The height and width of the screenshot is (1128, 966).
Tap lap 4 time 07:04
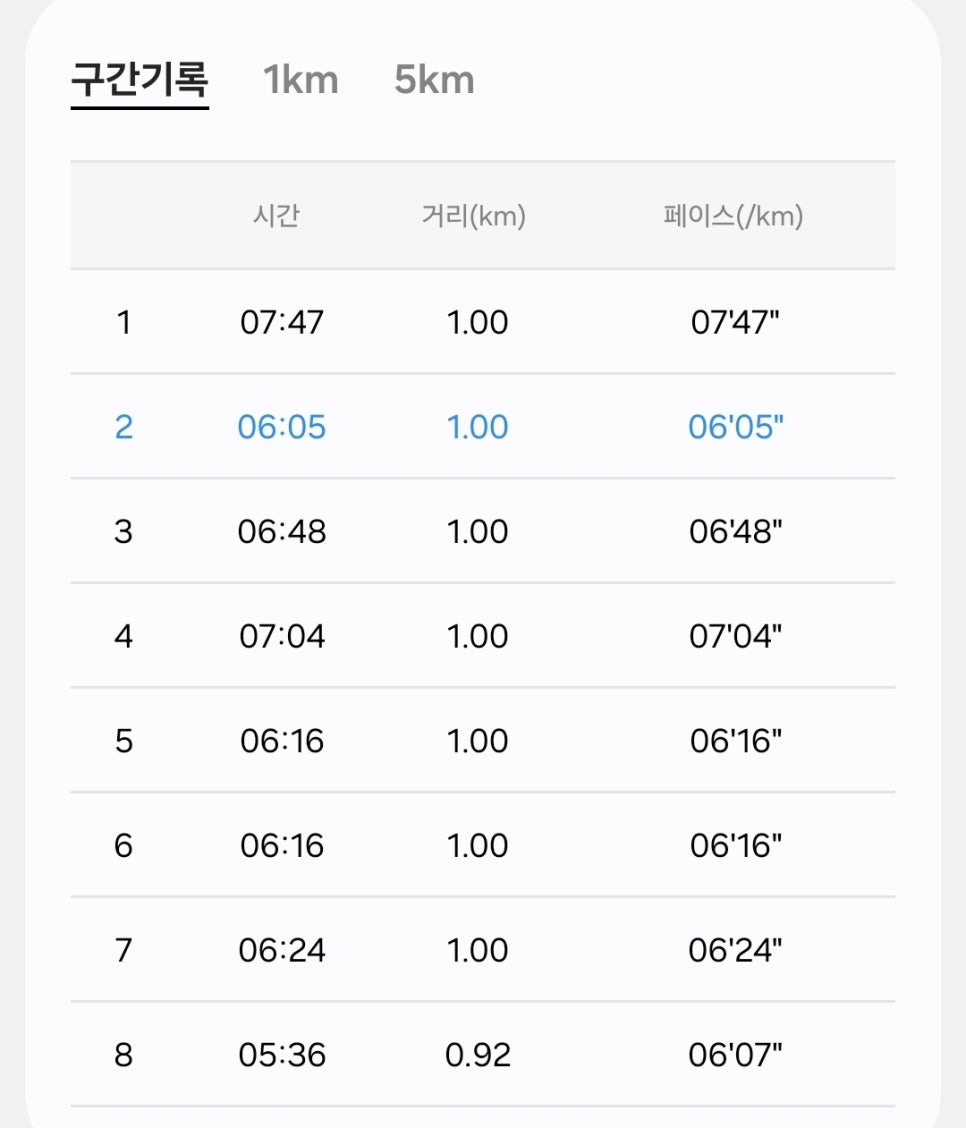tap(282, 636)
